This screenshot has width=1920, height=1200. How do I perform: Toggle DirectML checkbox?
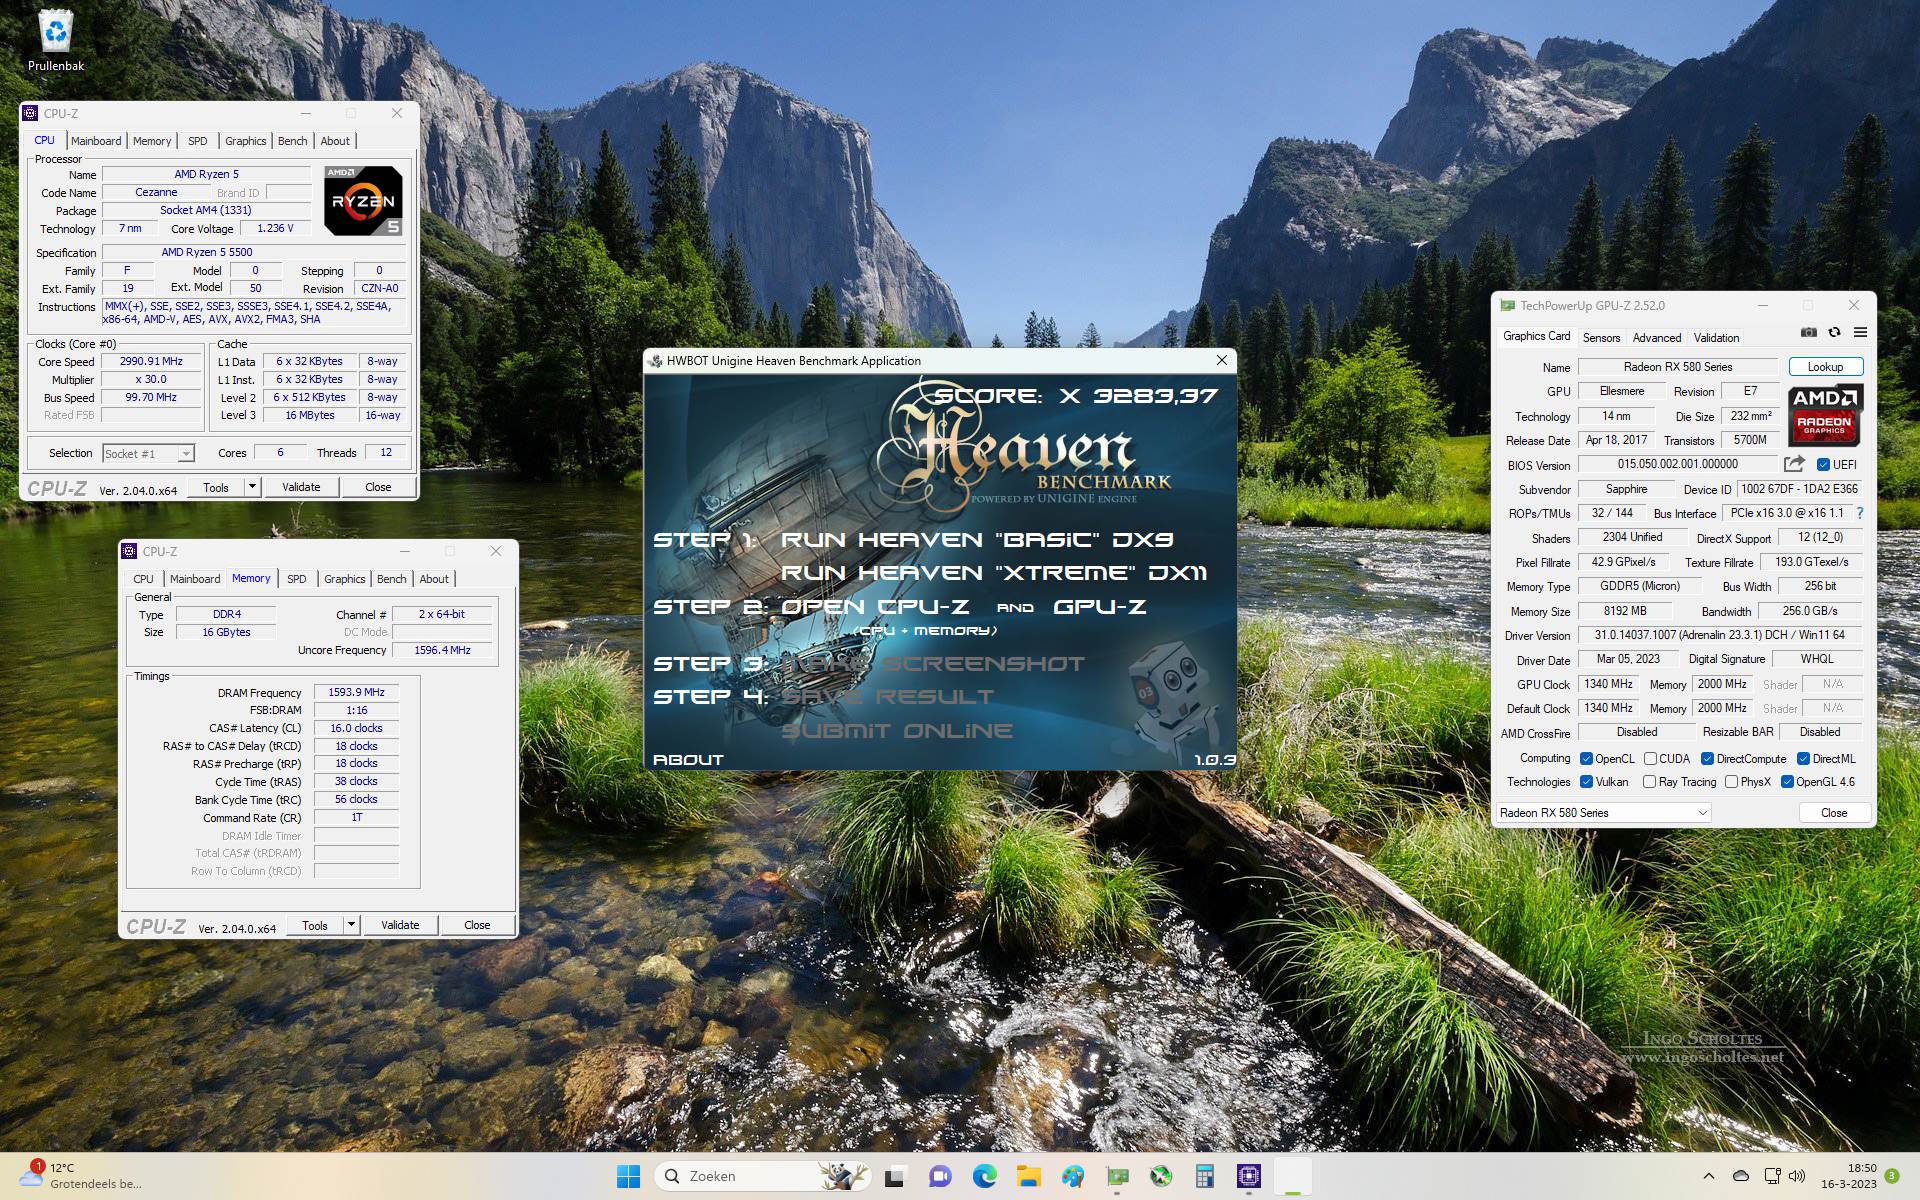[1803, 759]
